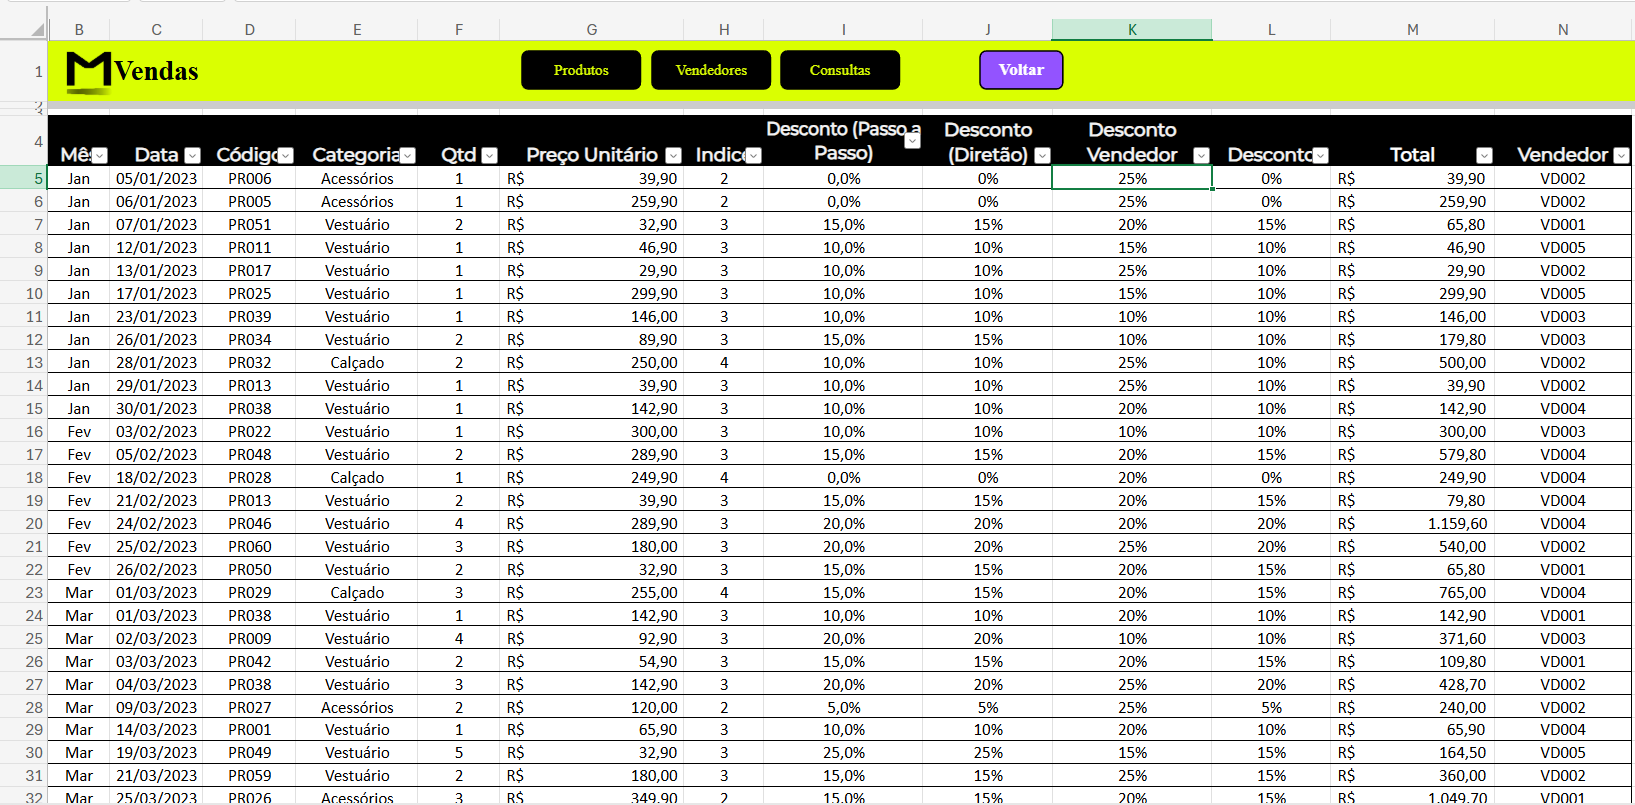Screen dimensions: 1635x805
Task: Open the Preço Unitário filter dropdown
Action: pyautogui.click(x=674, y=155)
